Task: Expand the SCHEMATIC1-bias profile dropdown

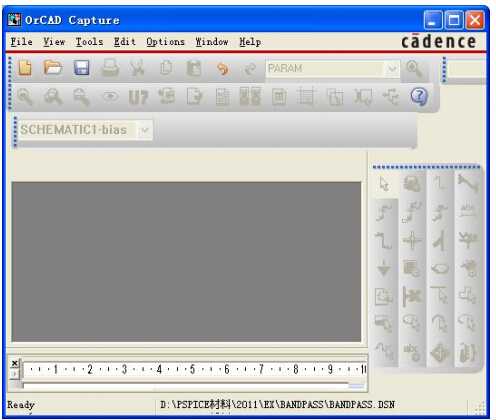Action: coord(145,130)
